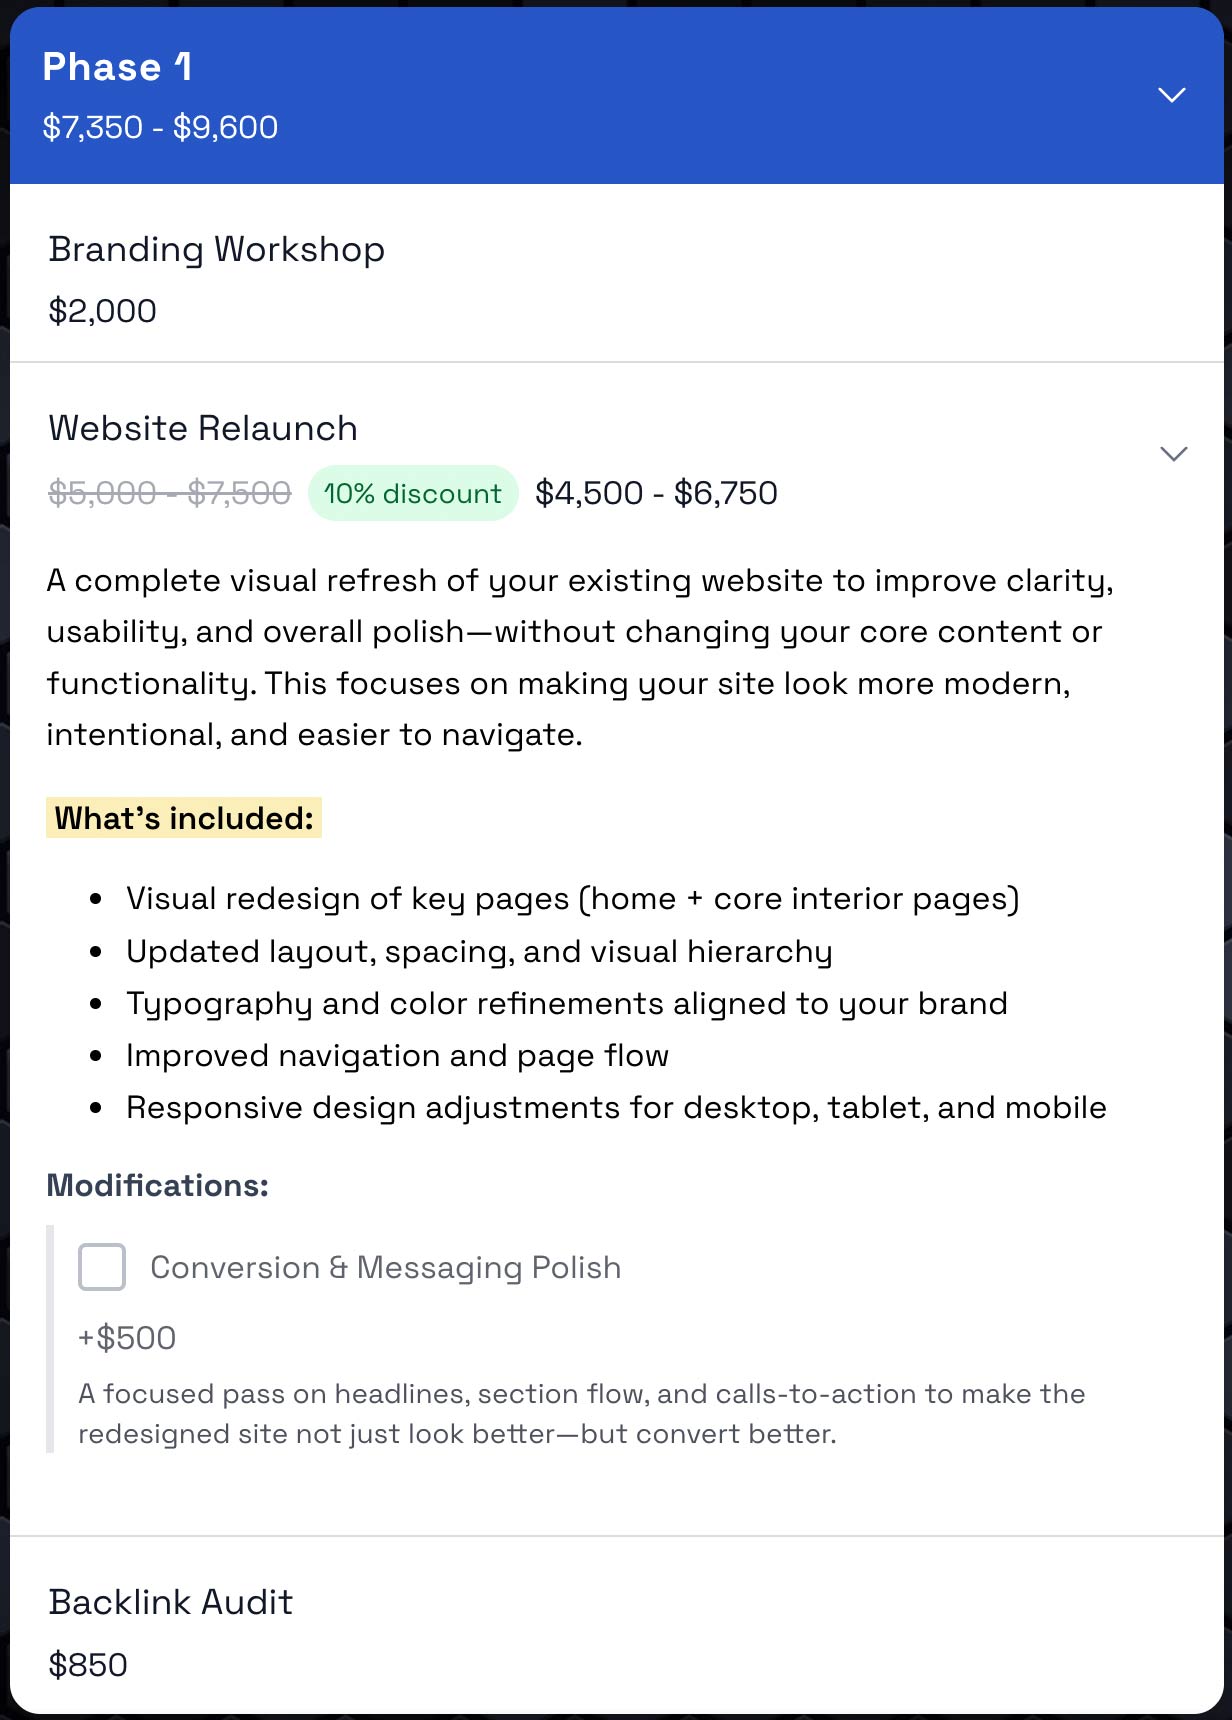Click the highlighted What's included heading
This screenshot has width=1232, height=1720.
pos(183,817)
